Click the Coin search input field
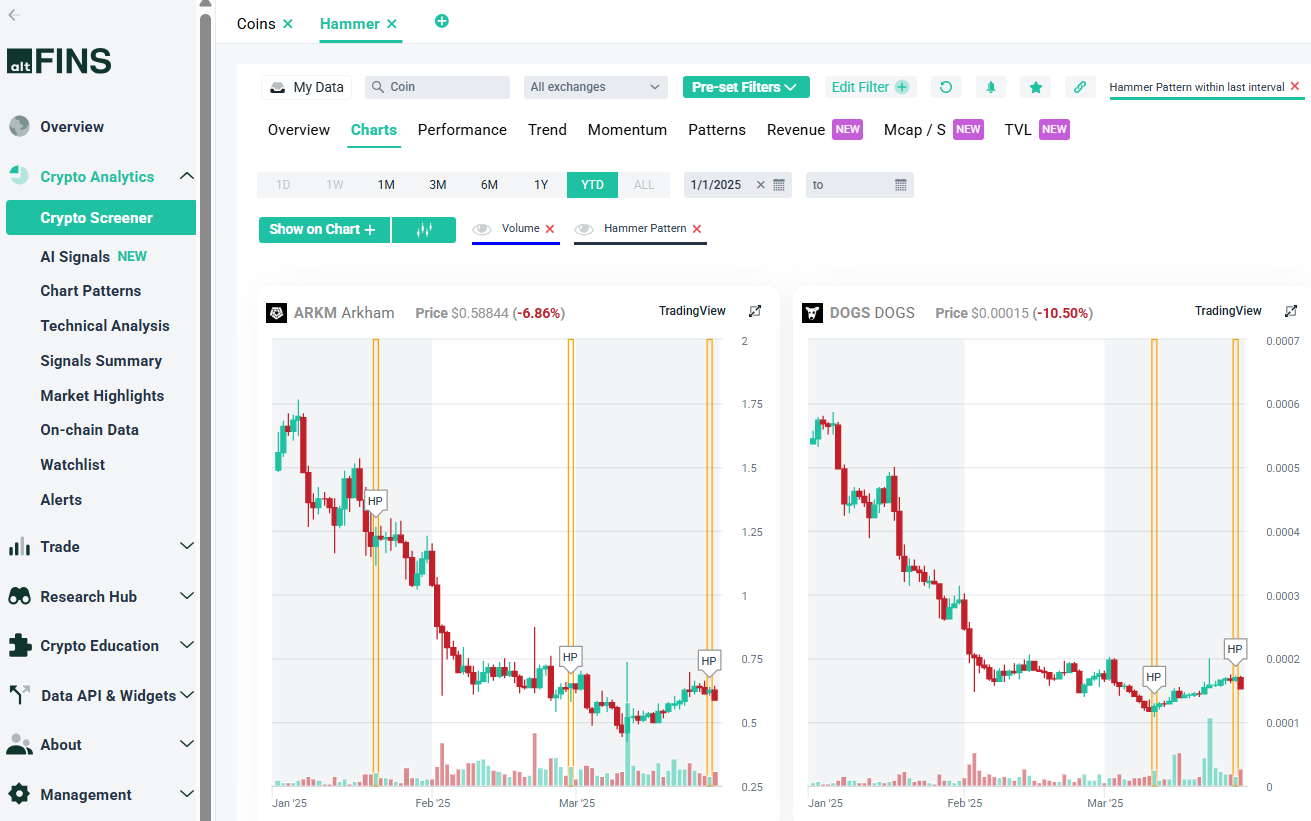The image size is (1311, 821). (437, 87)
